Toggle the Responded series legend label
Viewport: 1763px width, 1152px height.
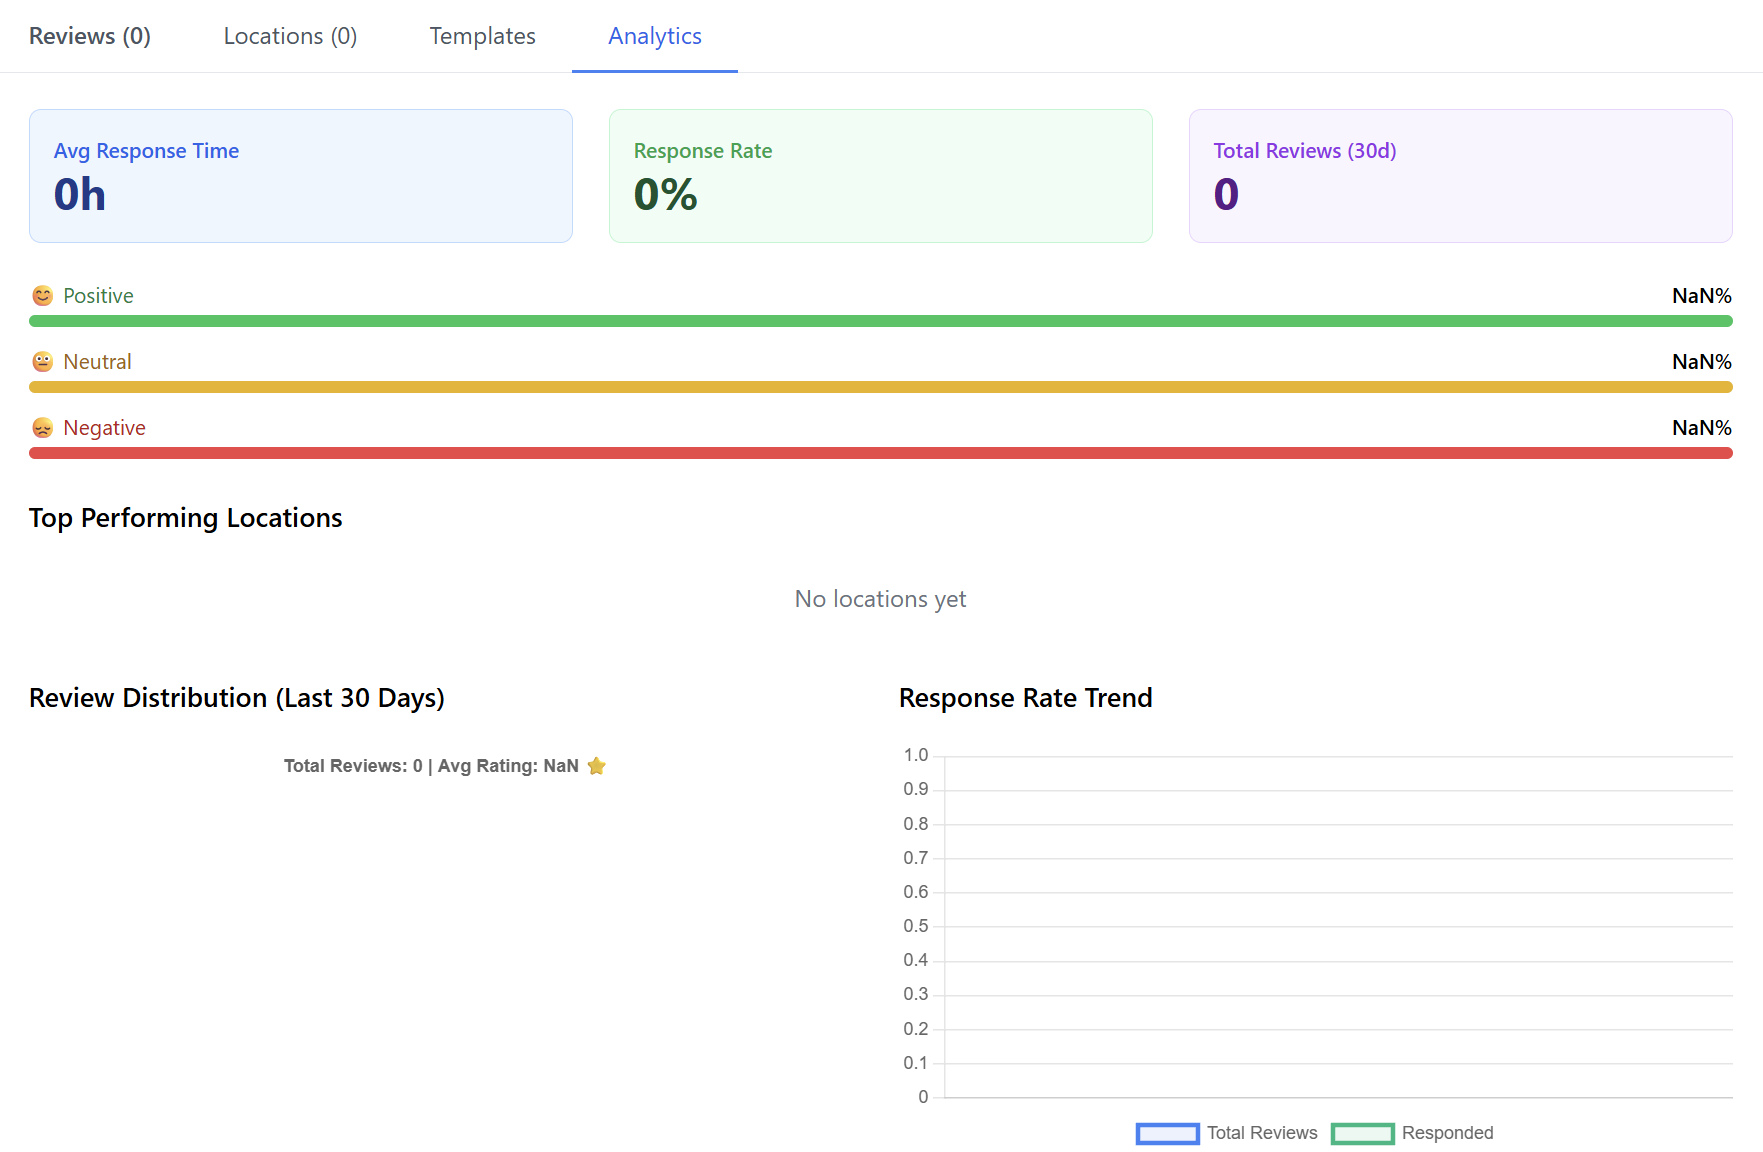click(1447, 1133)
